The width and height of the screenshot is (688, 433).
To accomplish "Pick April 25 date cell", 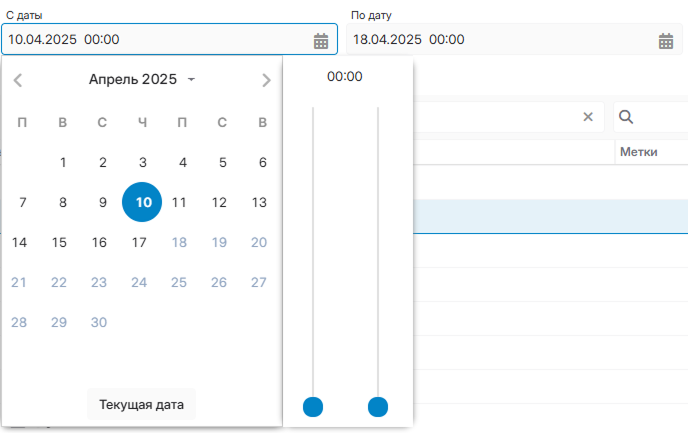I will tap(179, 282).
